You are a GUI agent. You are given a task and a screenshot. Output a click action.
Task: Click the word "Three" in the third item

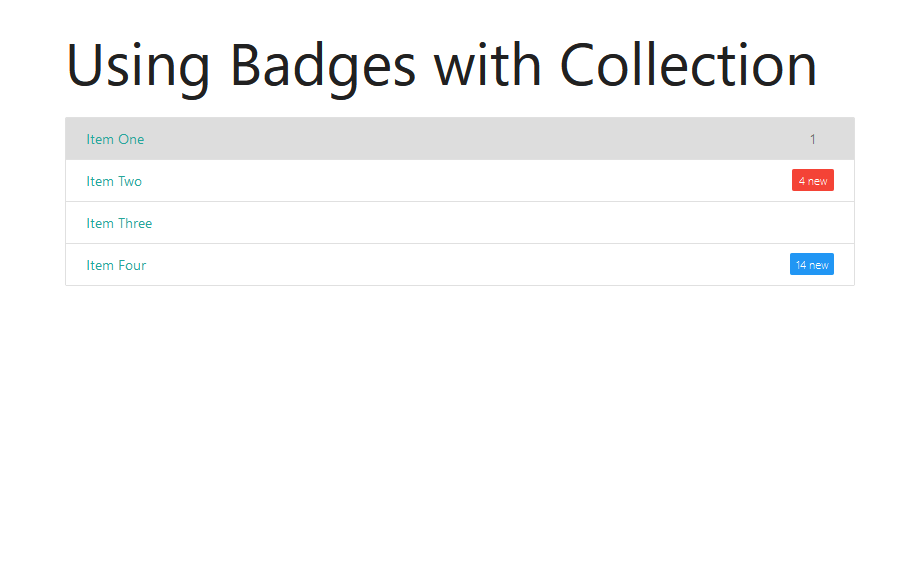(x=135, y=223)
